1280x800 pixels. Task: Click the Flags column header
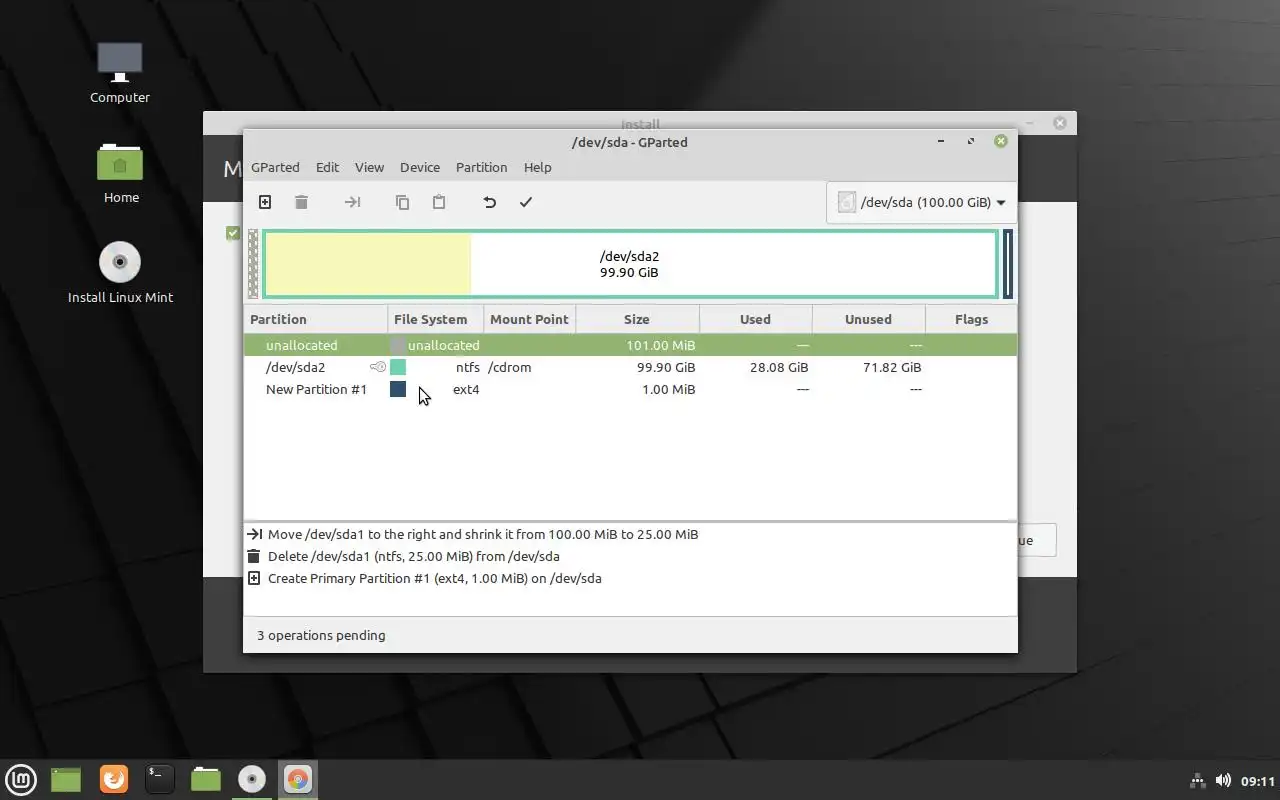pos(971,319)
